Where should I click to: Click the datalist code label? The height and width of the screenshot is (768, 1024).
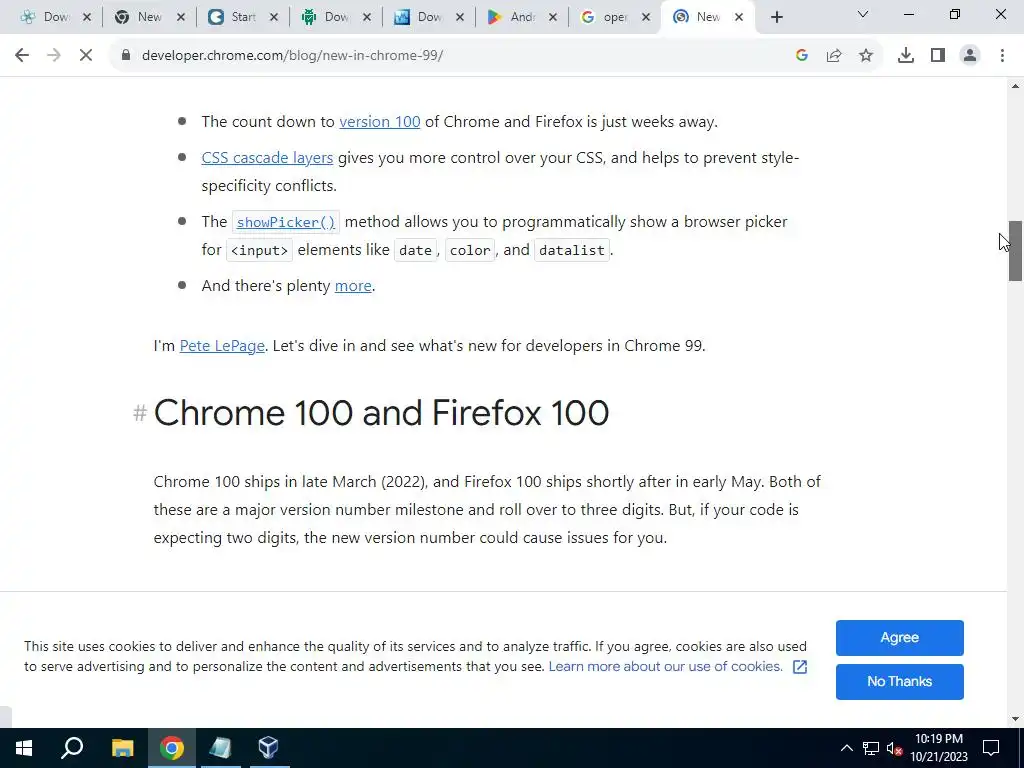[572, 251]
